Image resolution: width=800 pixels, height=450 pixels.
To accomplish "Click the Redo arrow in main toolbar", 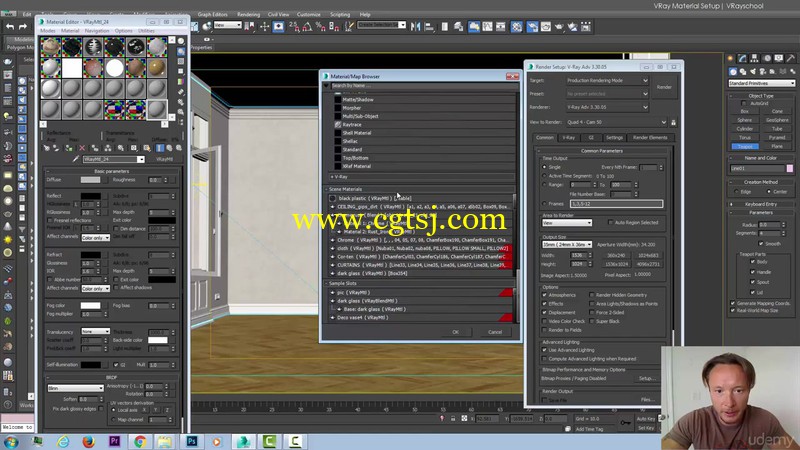I will tap(22, 27).
